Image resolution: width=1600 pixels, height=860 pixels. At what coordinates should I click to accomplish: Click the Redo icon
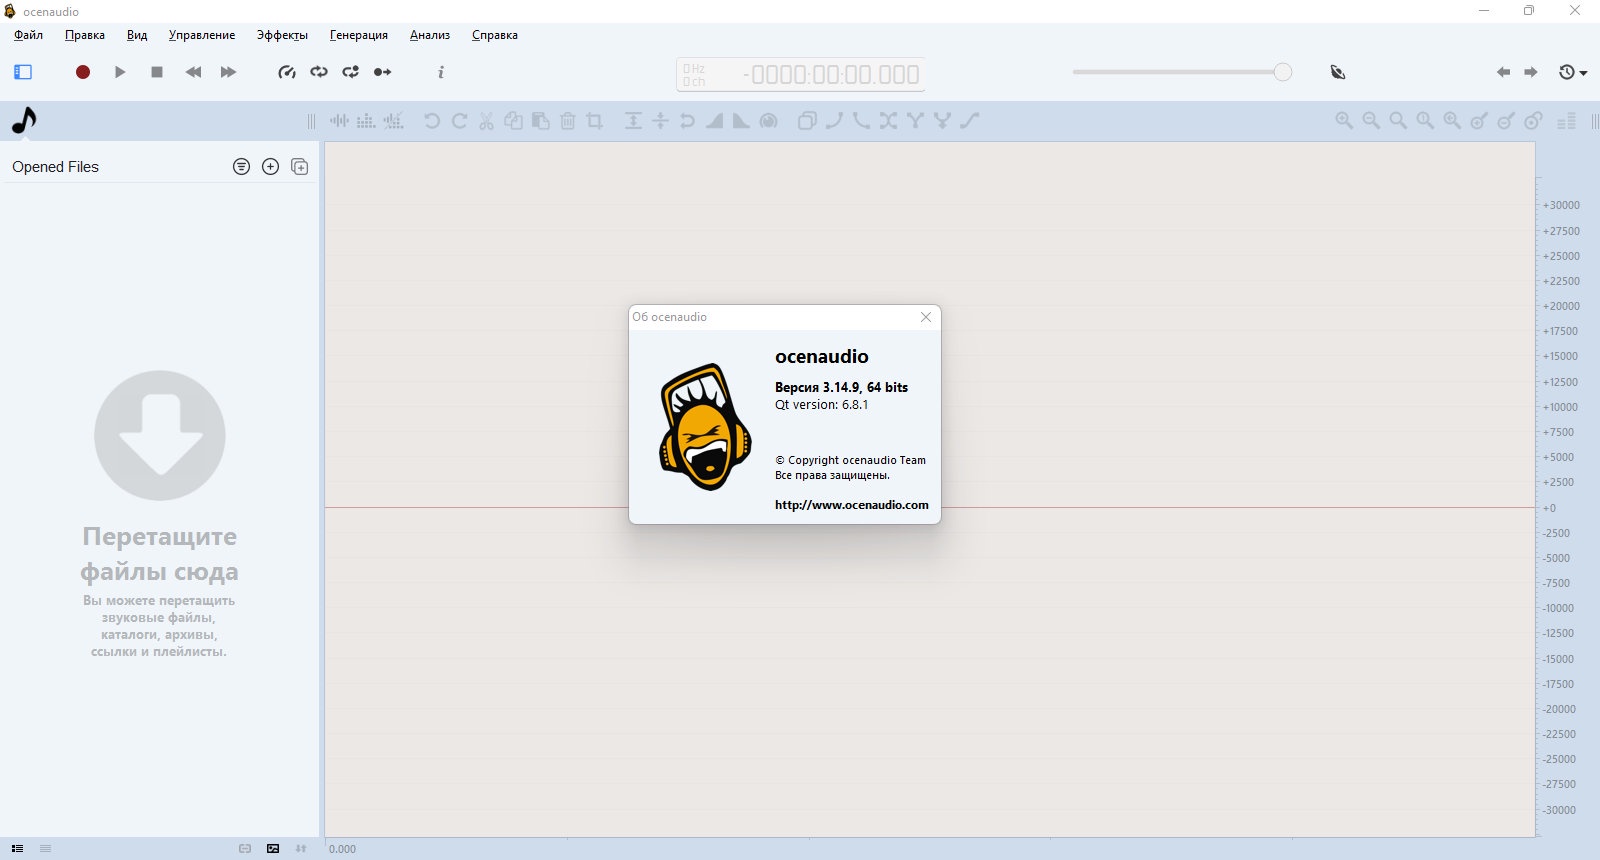click(x=459, y=121)
